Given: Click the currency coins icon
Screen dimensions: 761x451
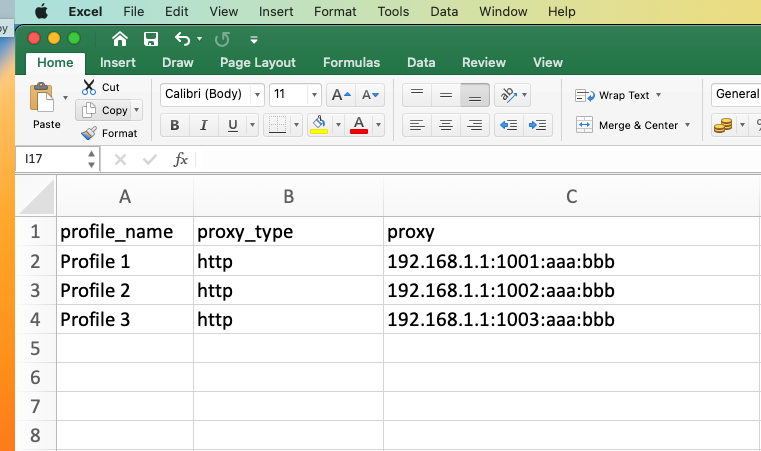Looking at the screenshot, I should point(723,125).
